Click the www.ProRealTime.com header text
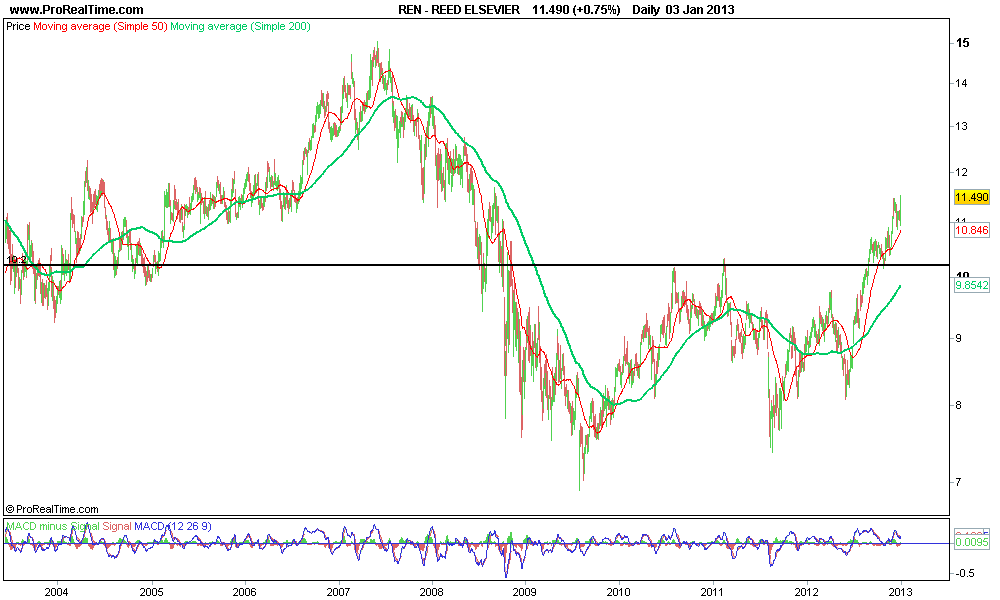 [x=77, y=10]
